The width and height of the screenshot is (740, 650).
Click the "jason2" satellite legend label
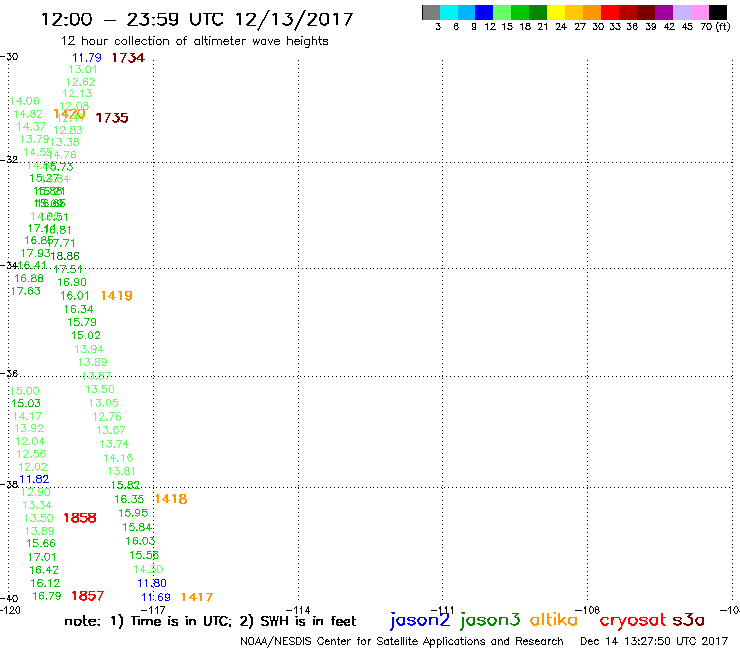[x=420, y=620]
